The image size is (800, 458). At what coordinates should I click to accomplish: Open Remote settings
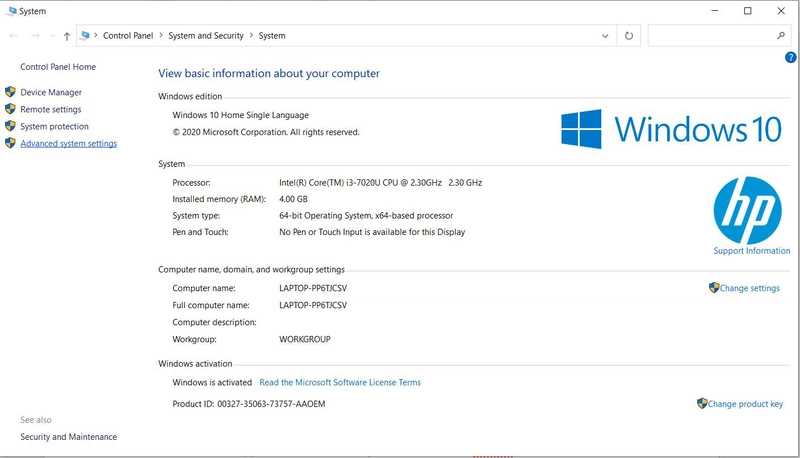coord(51,109)
